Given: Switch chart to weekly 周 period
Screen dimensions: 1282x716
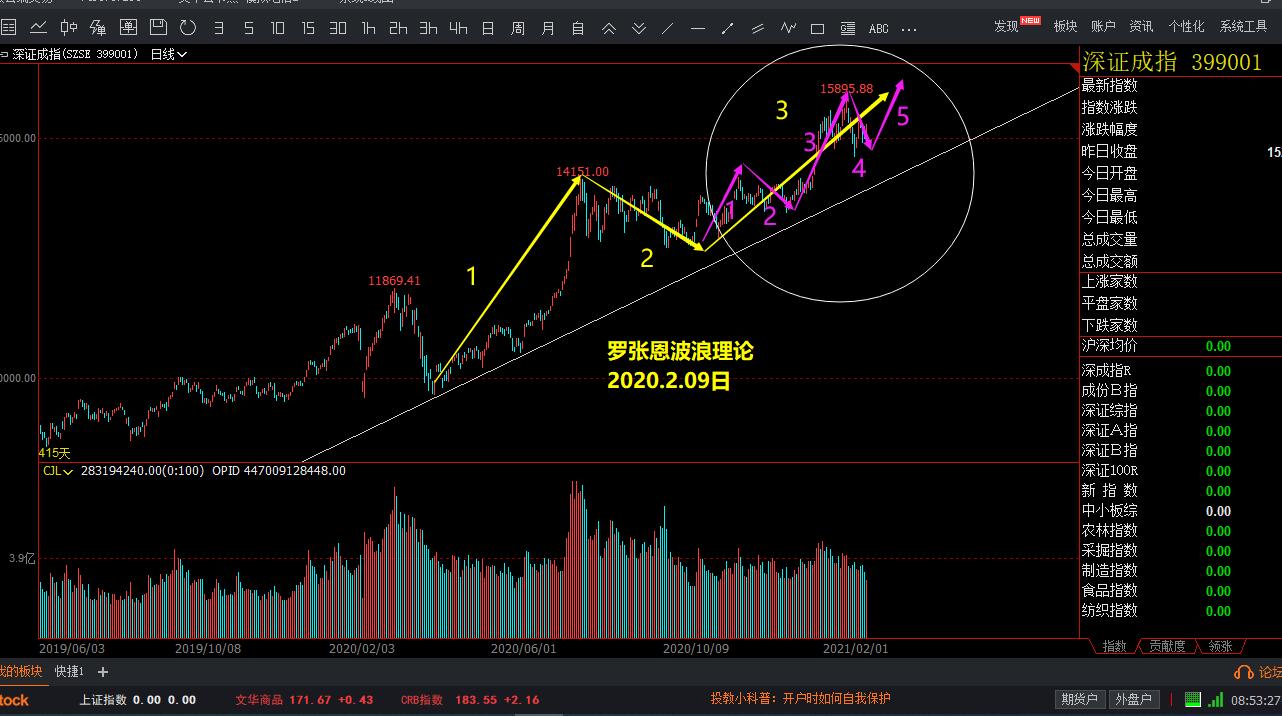Looking at the screenshot, I should coord(517,28).
